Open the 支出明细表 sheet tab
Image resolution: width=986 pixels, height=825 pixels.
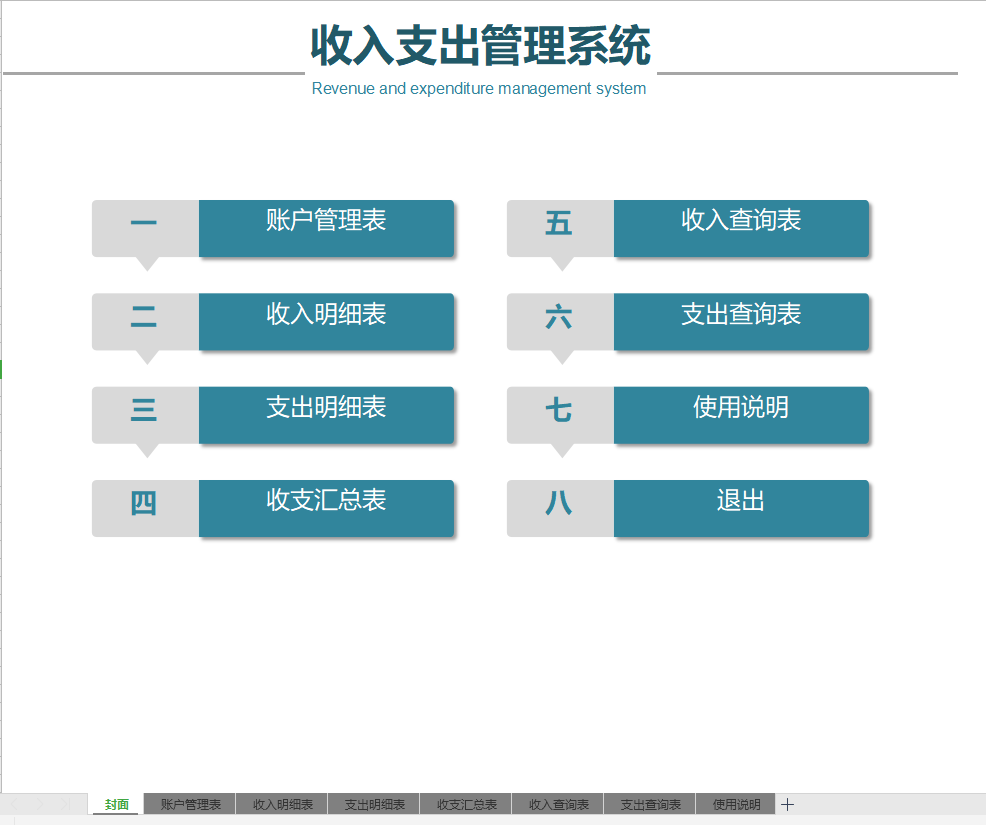(x=373, y=803)
